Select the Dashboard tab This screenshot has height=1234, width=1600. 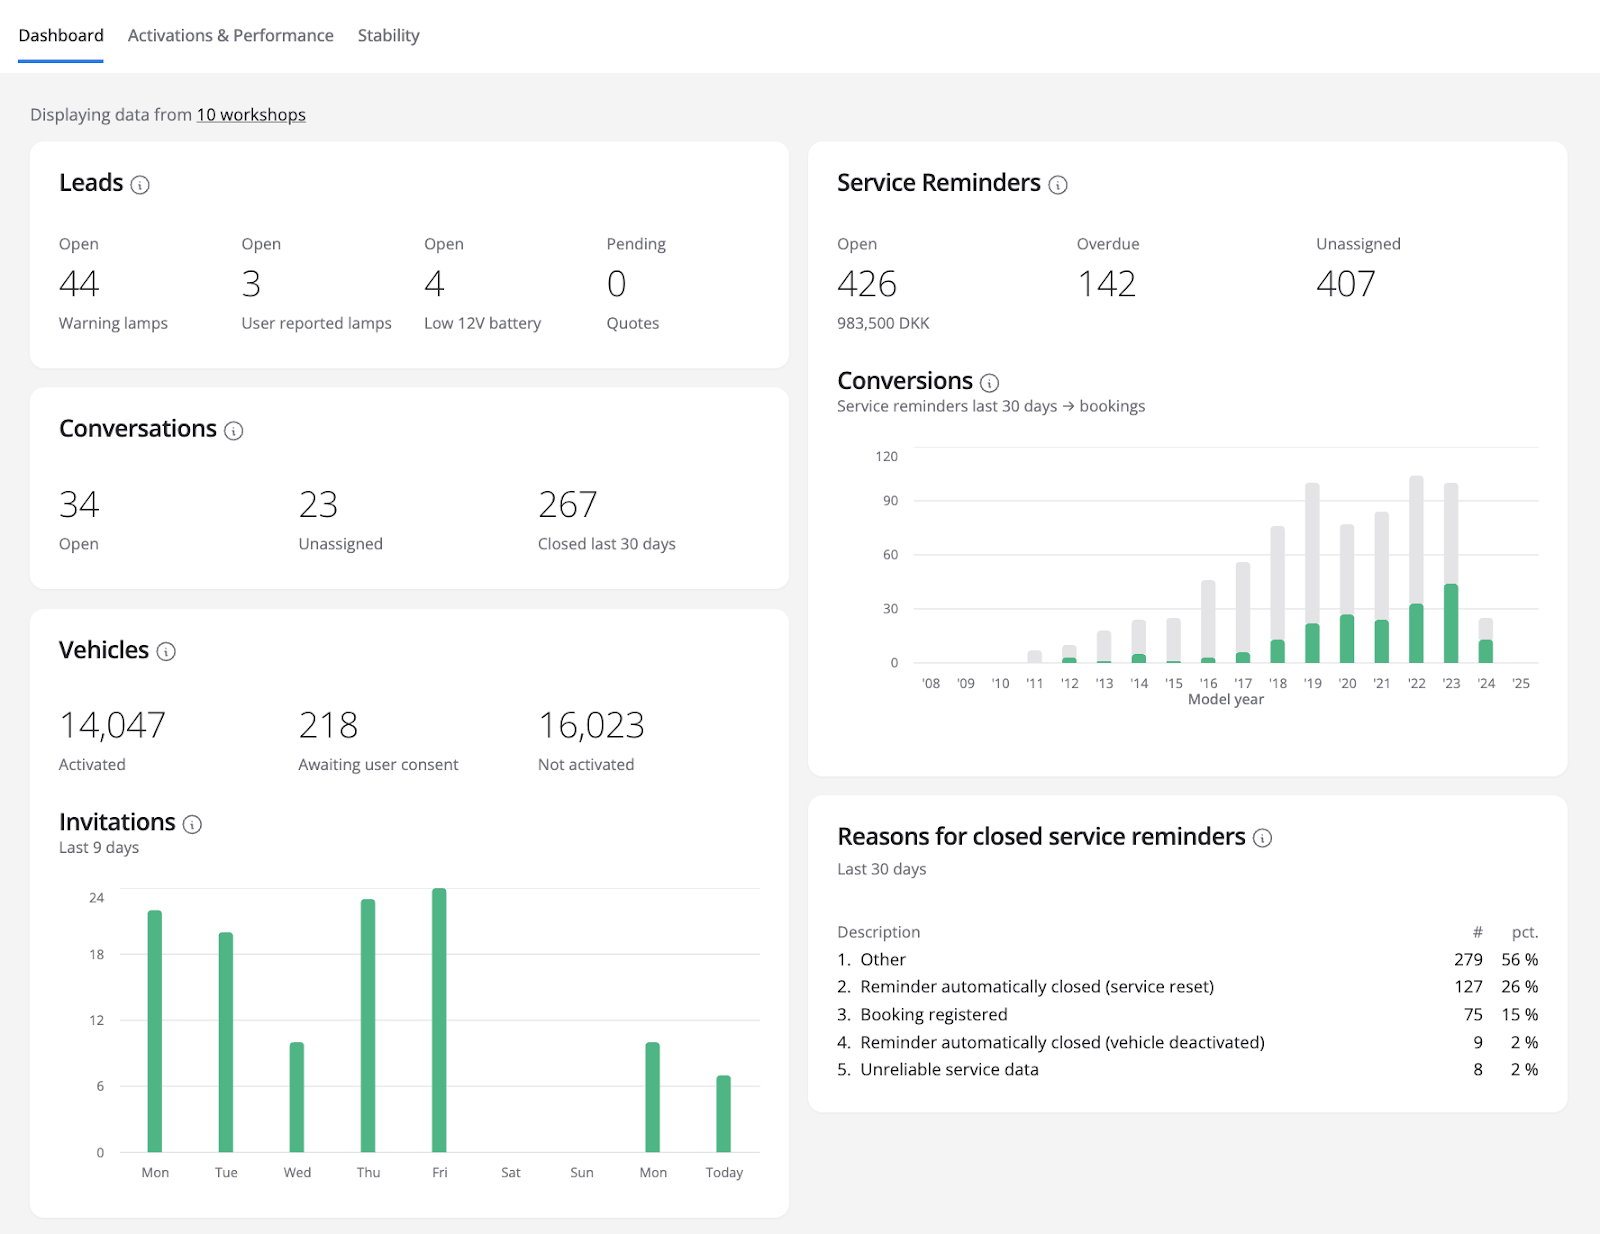coord(61,36)
